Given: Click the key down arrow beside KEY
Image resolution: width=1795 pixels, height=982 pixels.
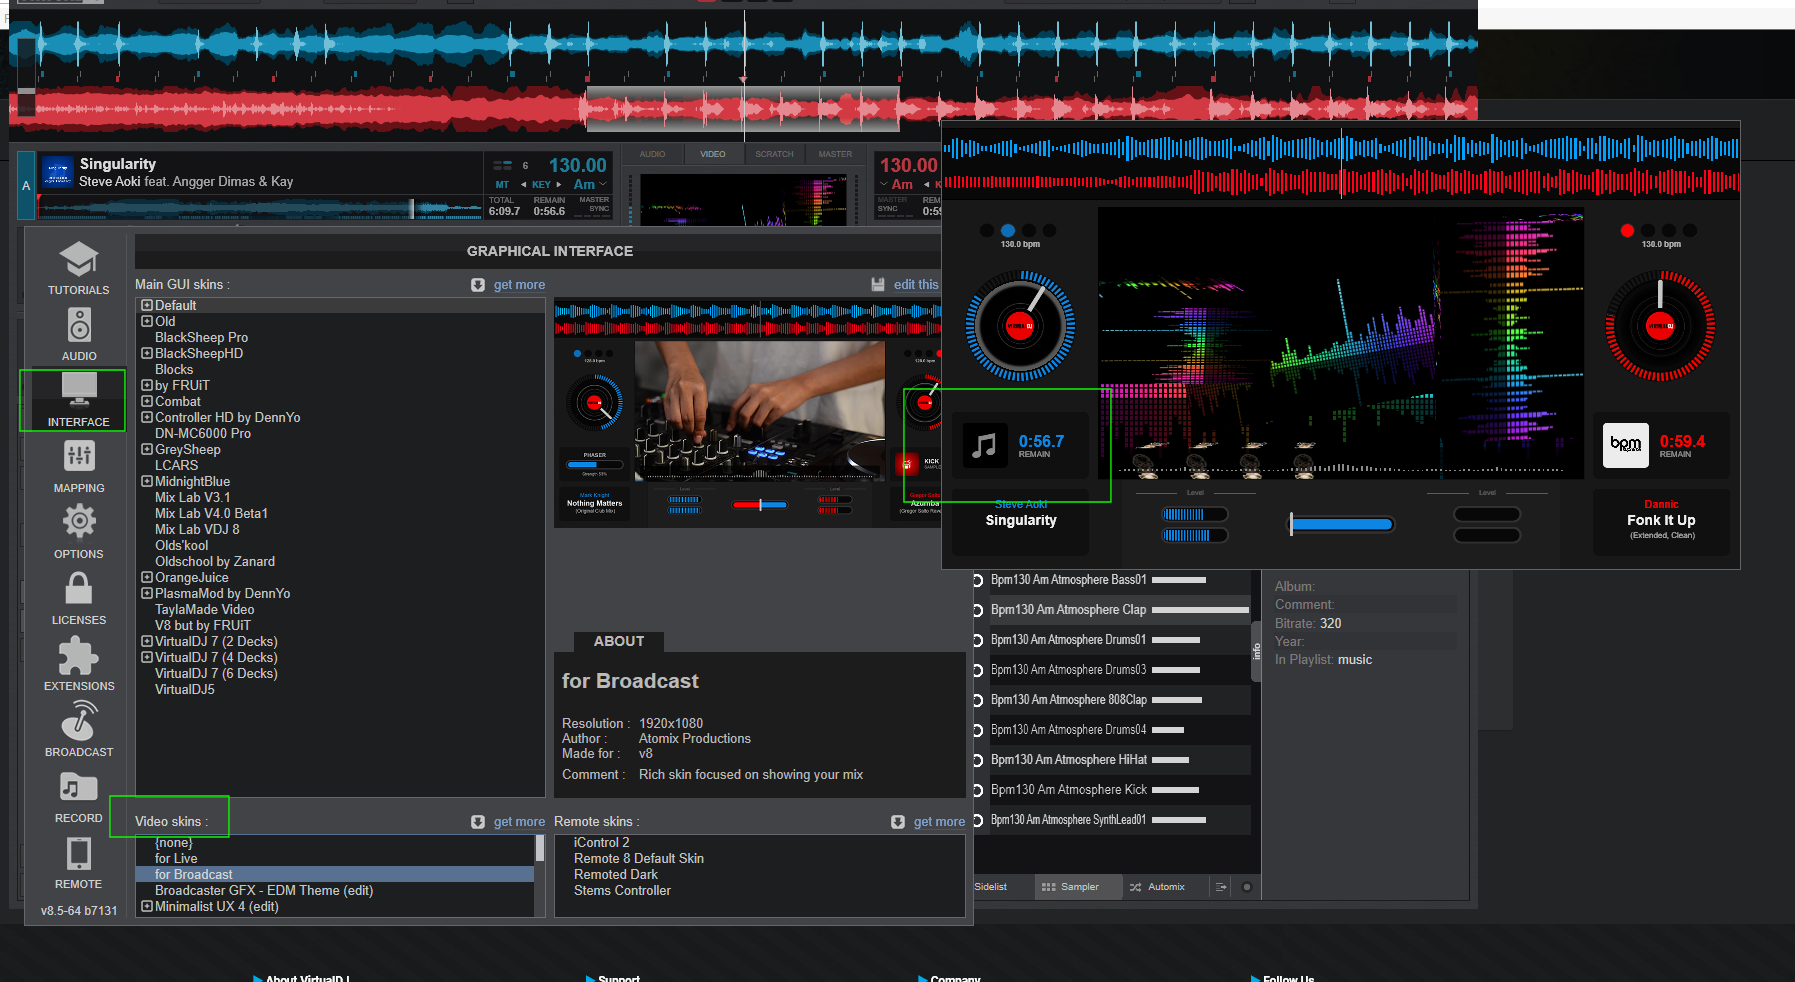Looking at the screenshot, I should (523, 185).
